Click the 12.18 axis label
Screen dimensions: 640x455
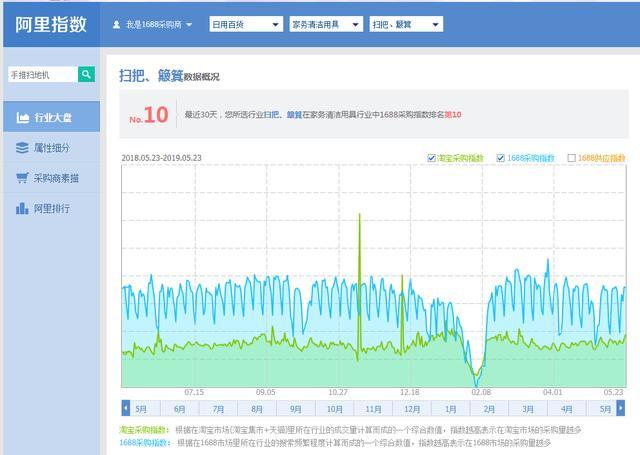coord(409,392)
